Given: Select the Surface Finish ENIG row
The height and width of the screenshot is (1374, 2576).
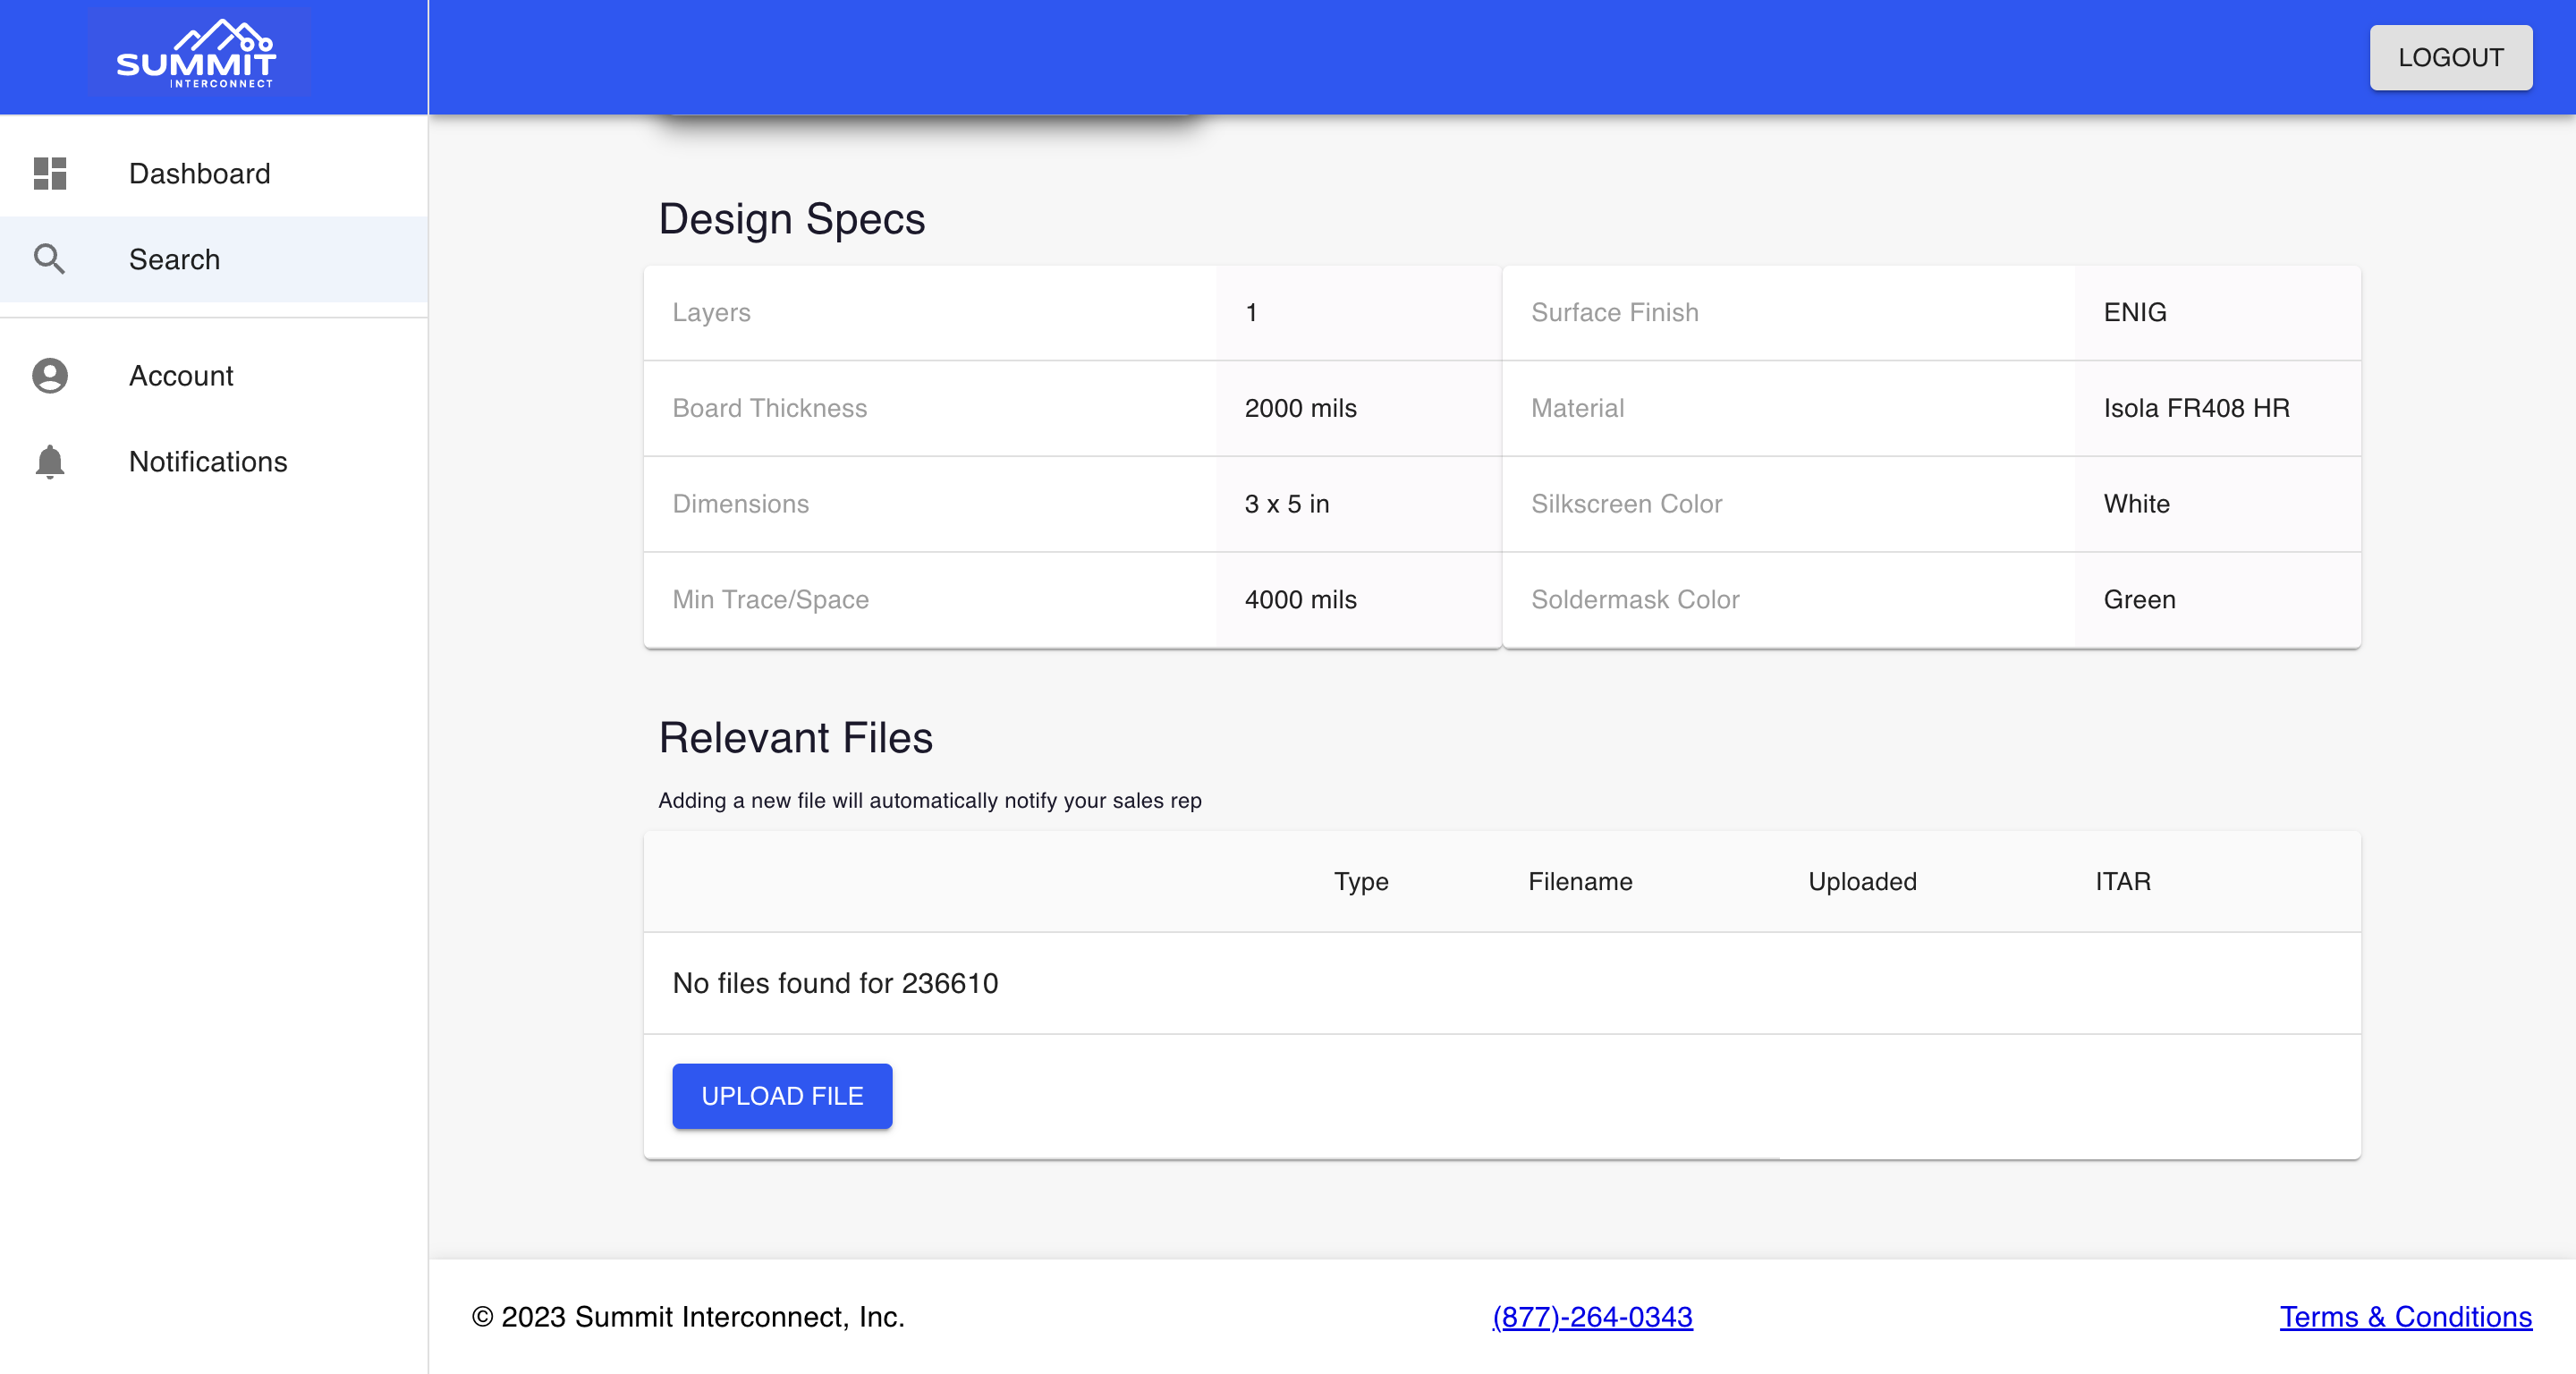Looking at the screenshot, I should pyautogui.click(x=1931, y=312).
